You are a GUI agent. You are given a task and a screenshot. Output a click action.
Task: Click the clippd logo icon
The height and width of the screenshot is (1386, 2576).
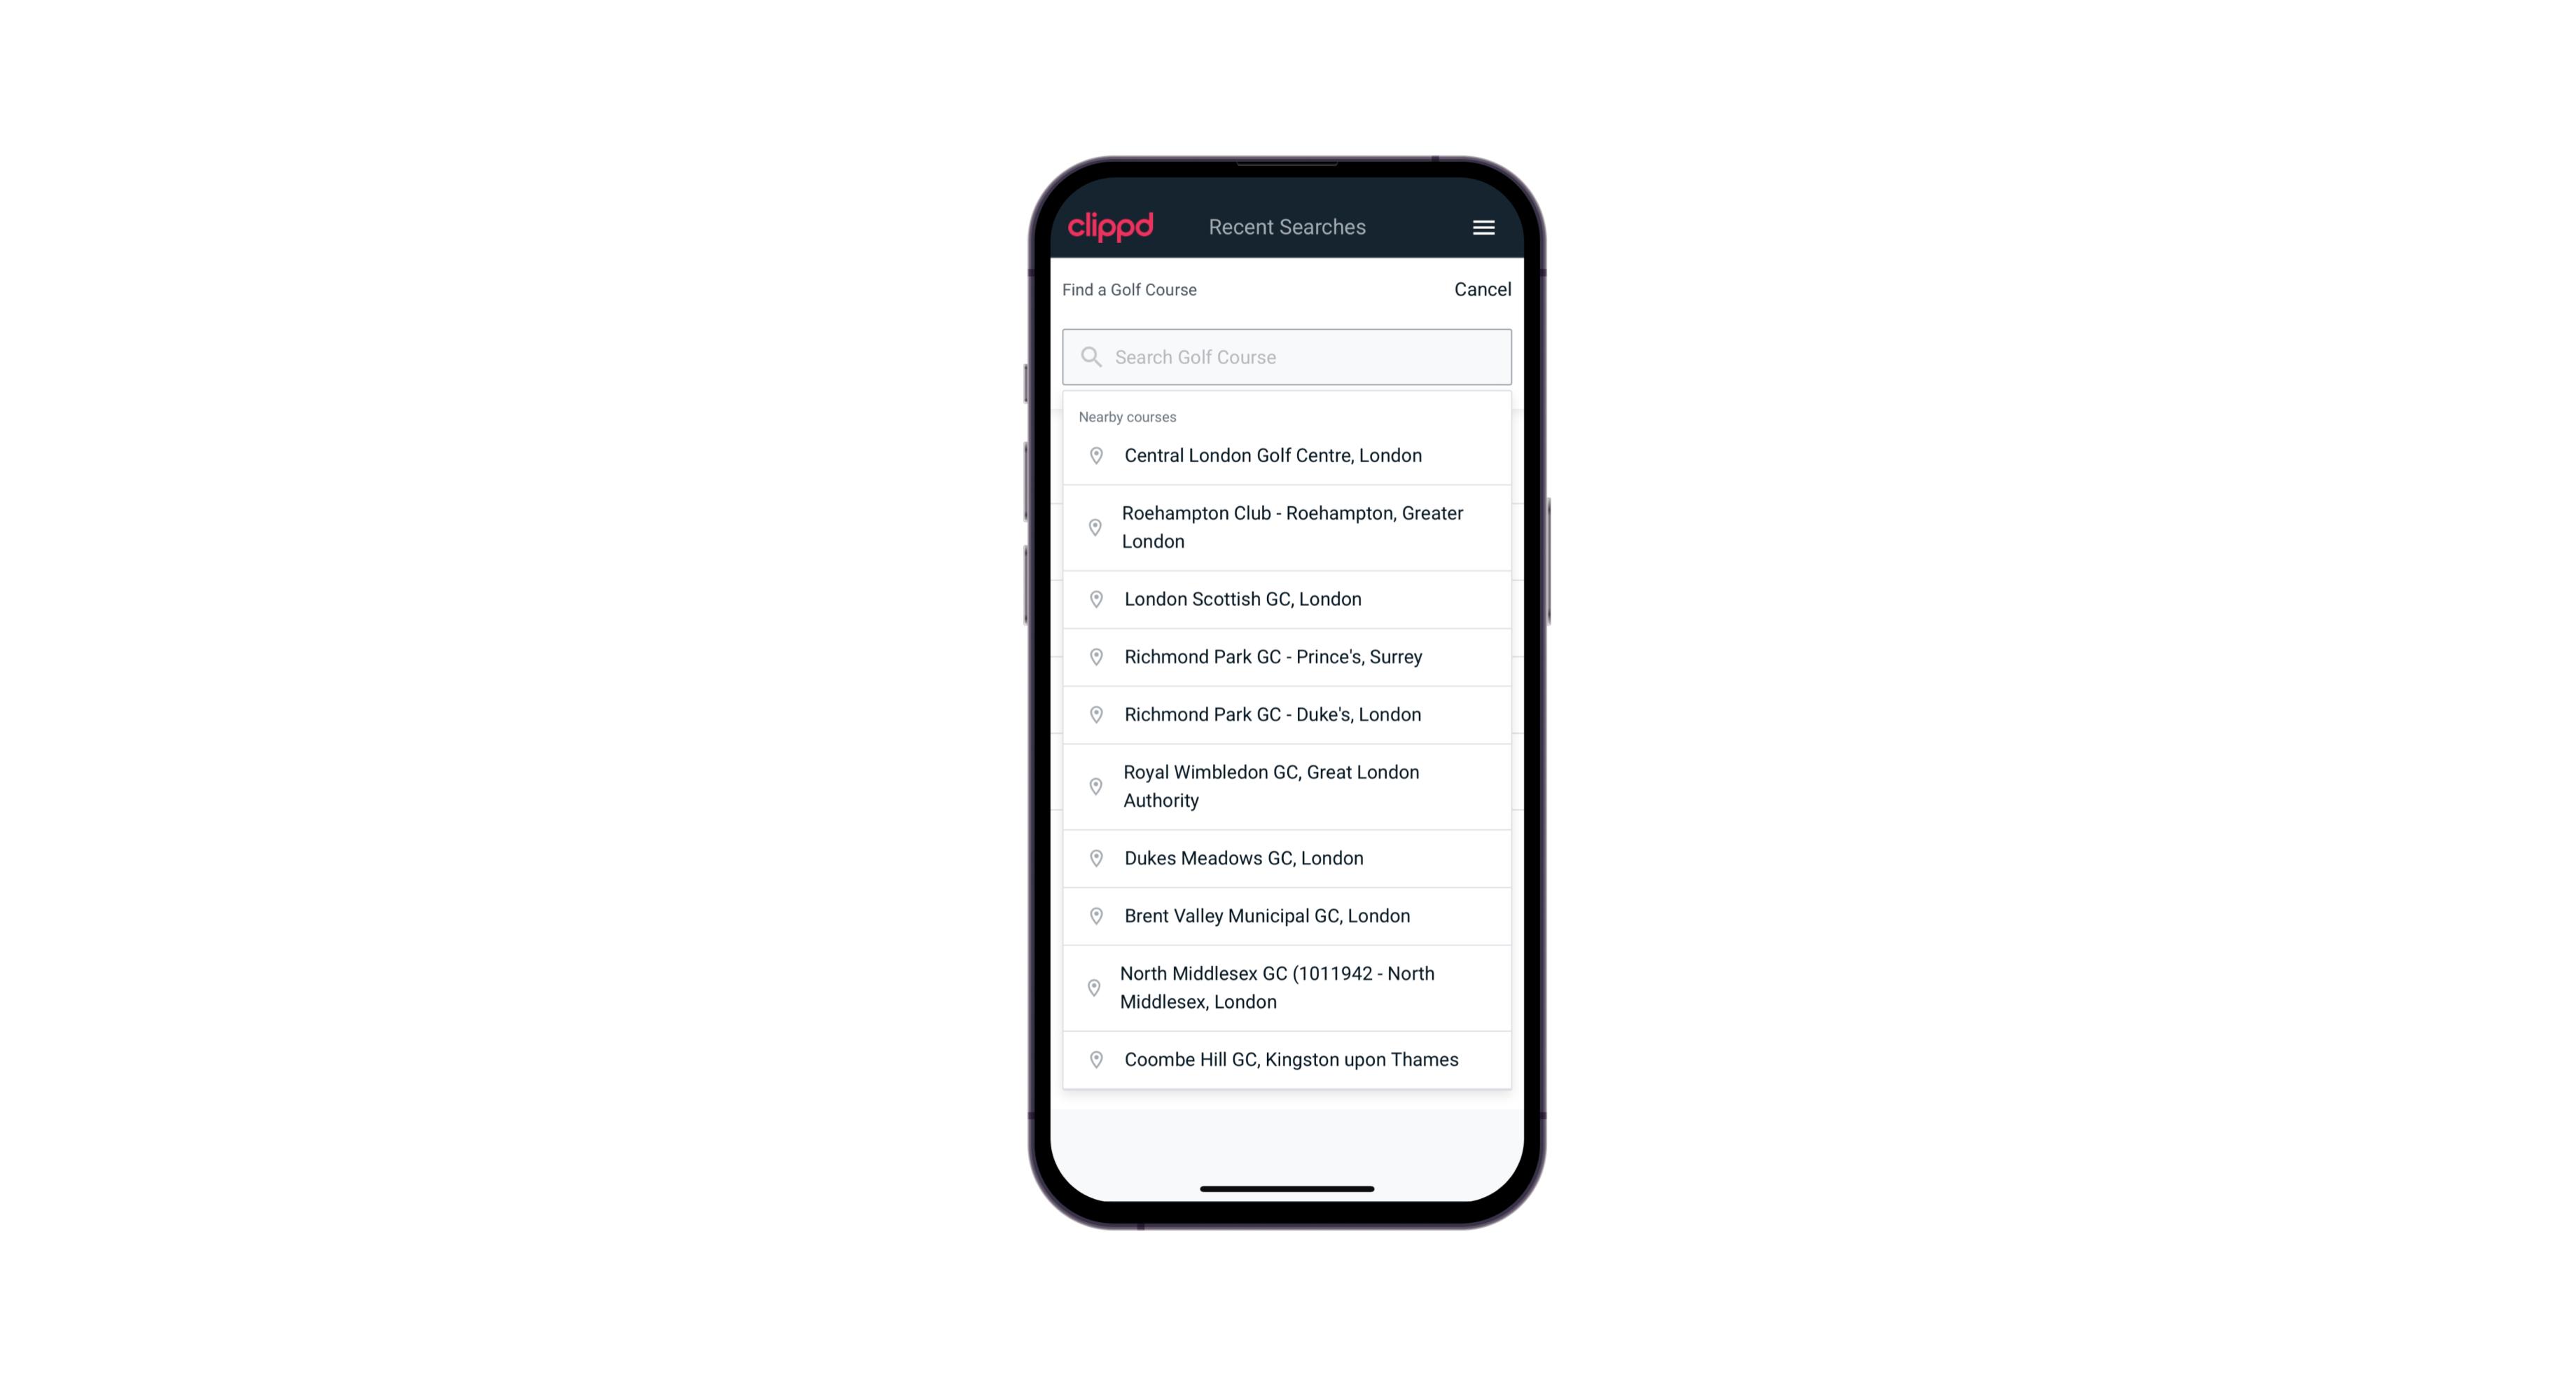click(x=1111, y=226)
